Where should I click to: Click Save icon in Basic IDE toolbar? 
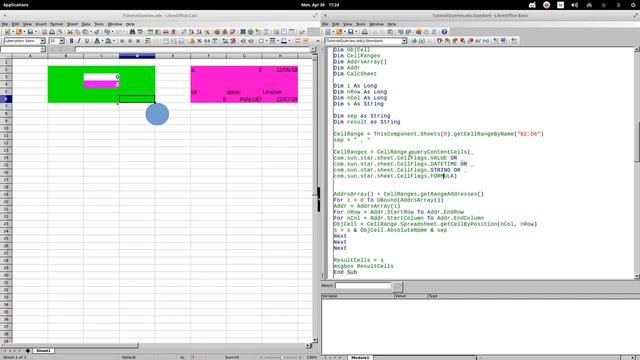click(350, 32)
